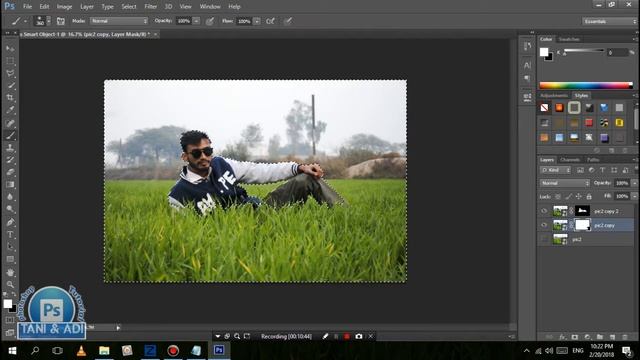Viewport: 640px width, 360px height.
Task: Hide the pic2 copy 2 layer
Action: point(544,211)
